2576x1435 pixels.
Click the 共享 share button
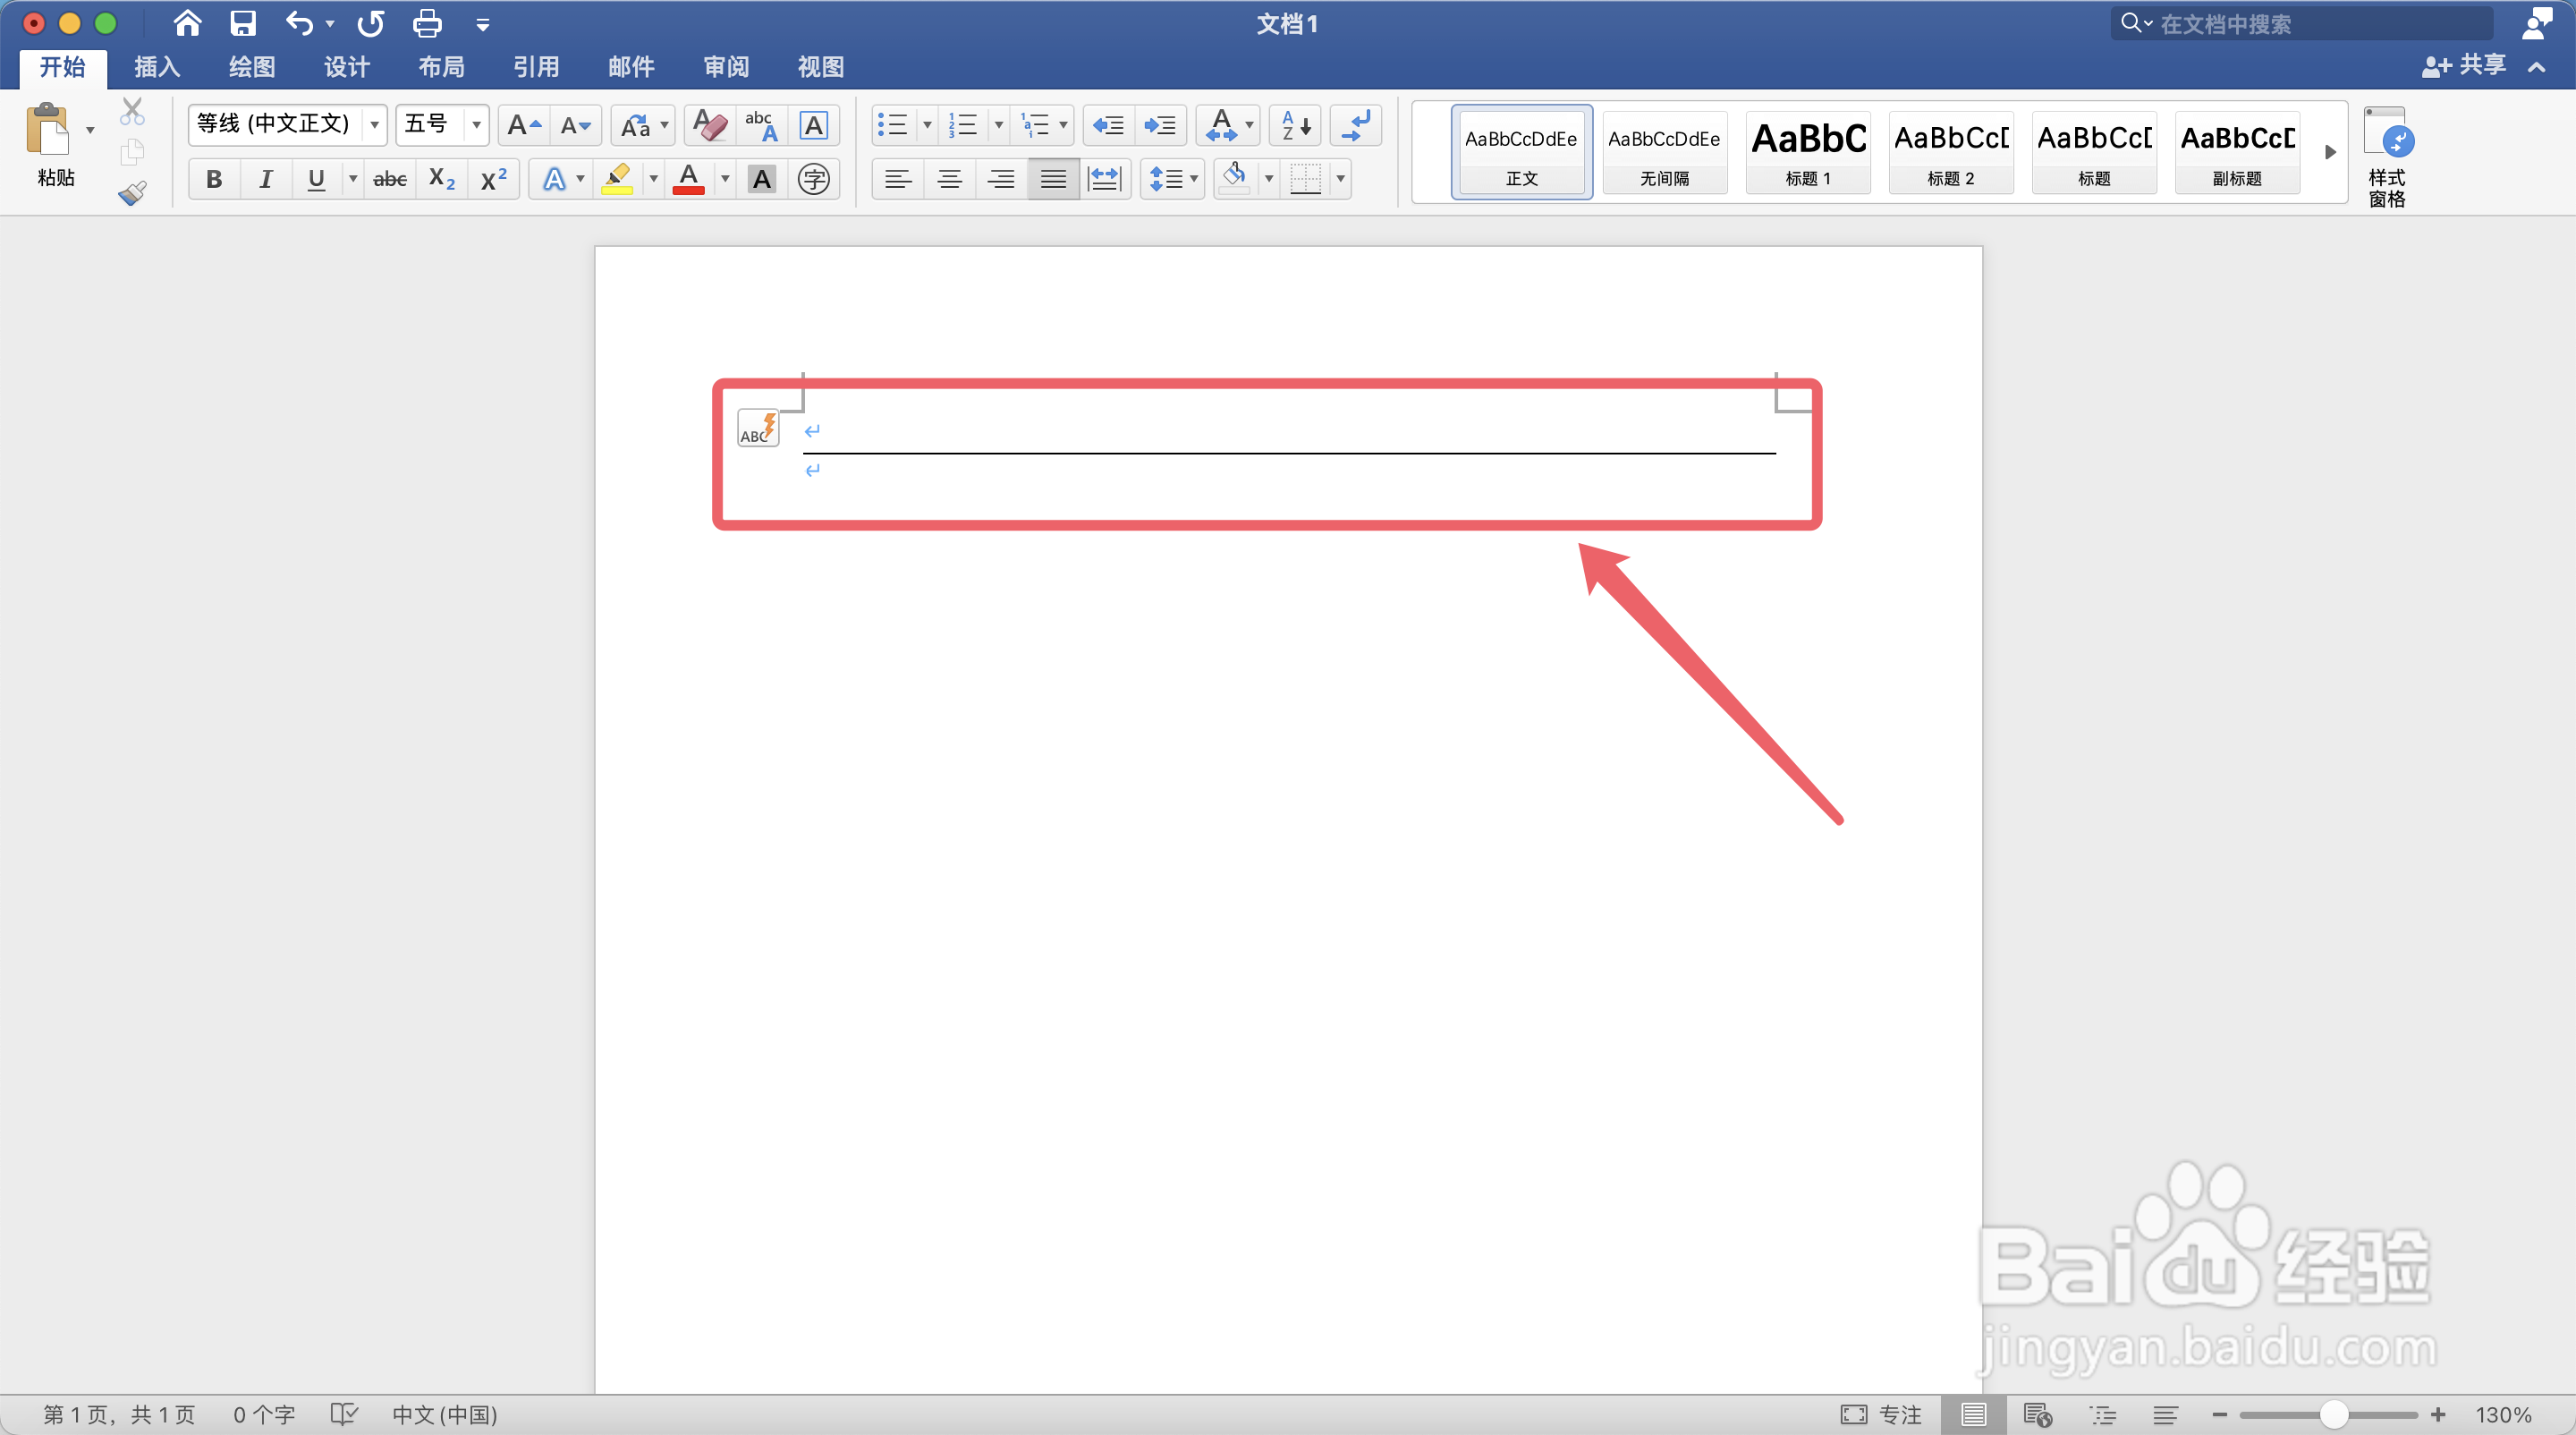coord(2464,66)
